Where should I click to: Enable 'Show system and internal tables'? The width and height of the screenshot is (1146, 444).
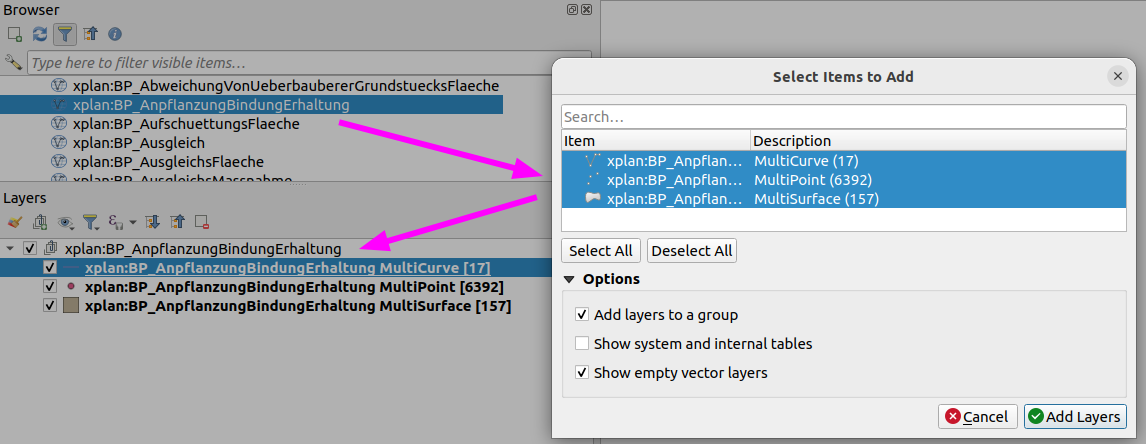point(582,344)
